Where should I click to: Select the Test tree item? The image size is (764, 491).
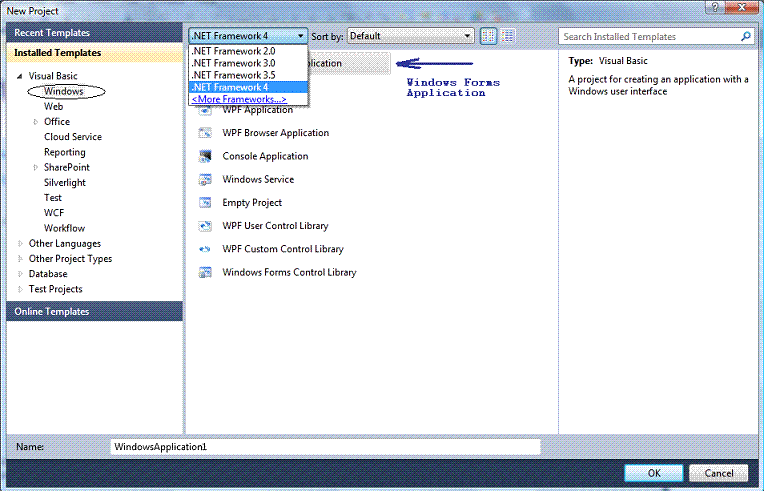pyautogui.click(x=53, y=198)
